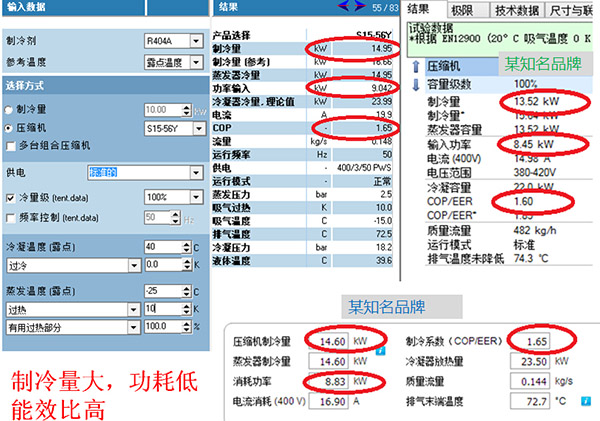Select the 制冷量 radio button
The height and width of the screenshot is (421, 600).
click(10, 109)
